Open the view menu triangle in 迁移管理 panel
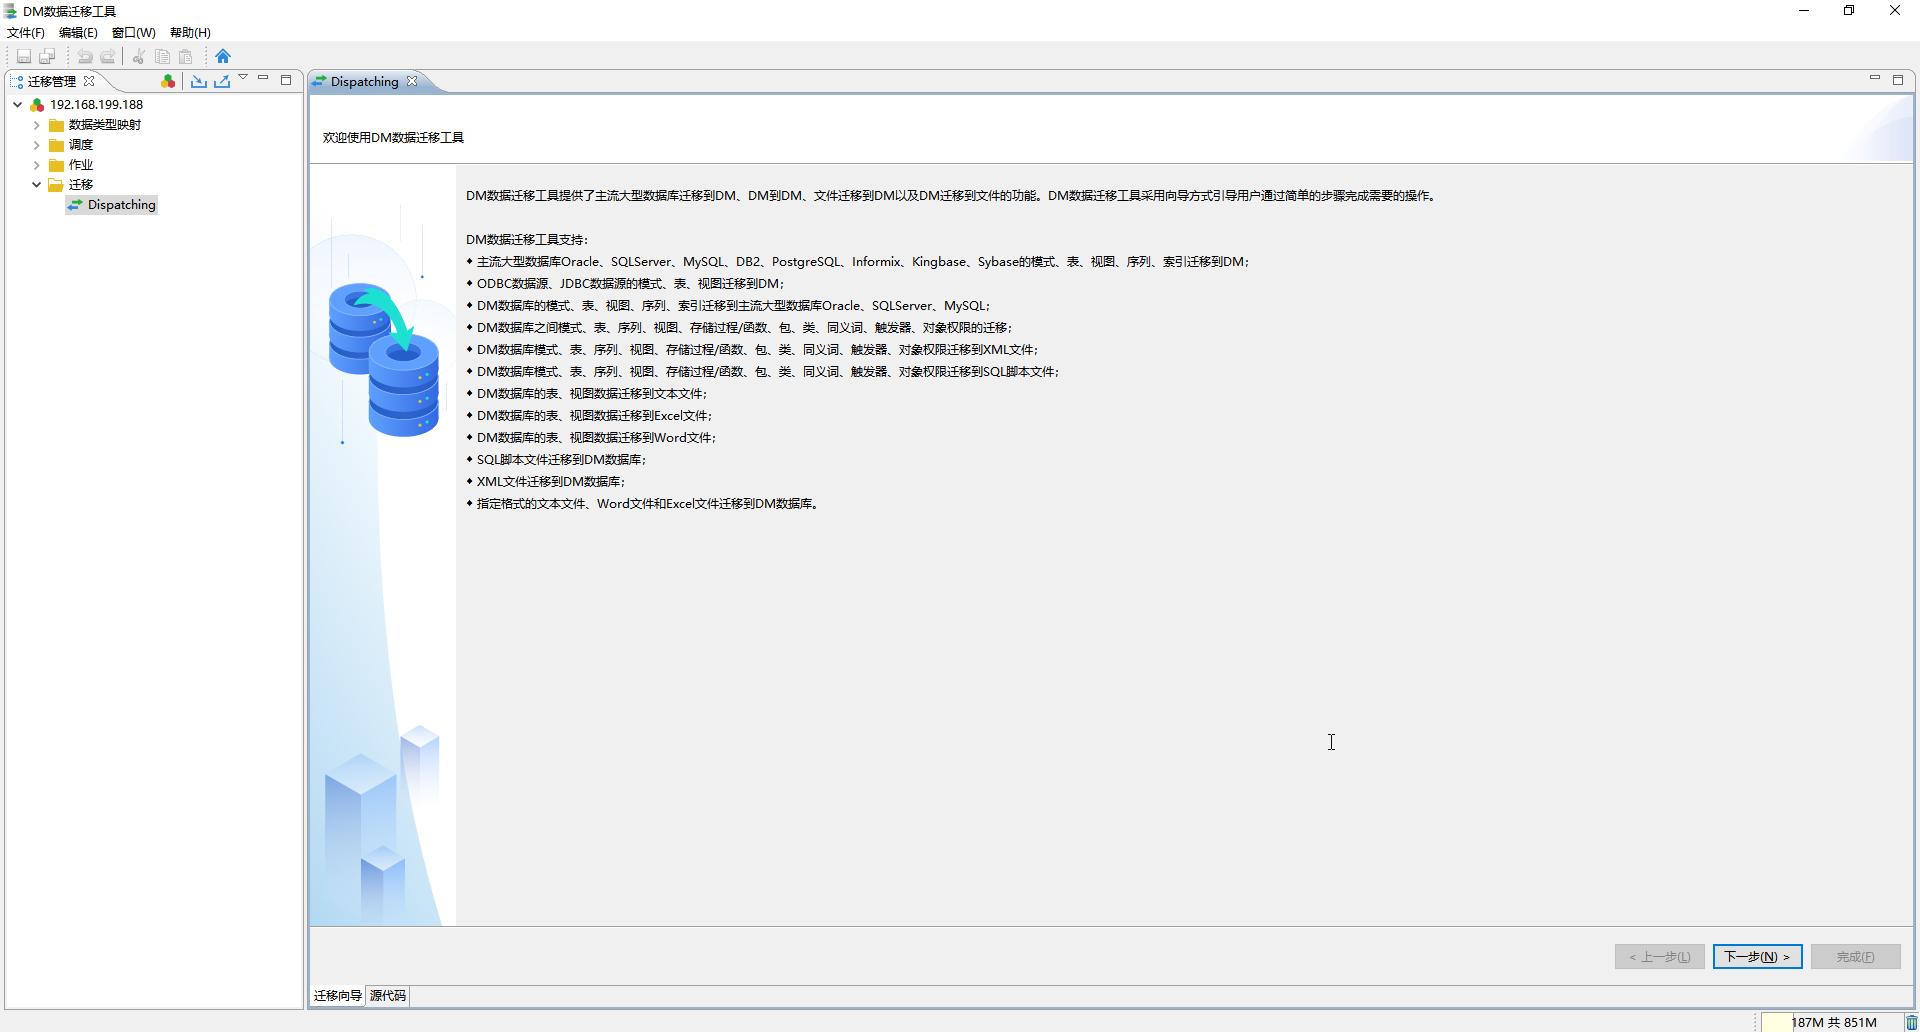The width and height of the screenshot is (1920, 1032). [x=243, y=78]
